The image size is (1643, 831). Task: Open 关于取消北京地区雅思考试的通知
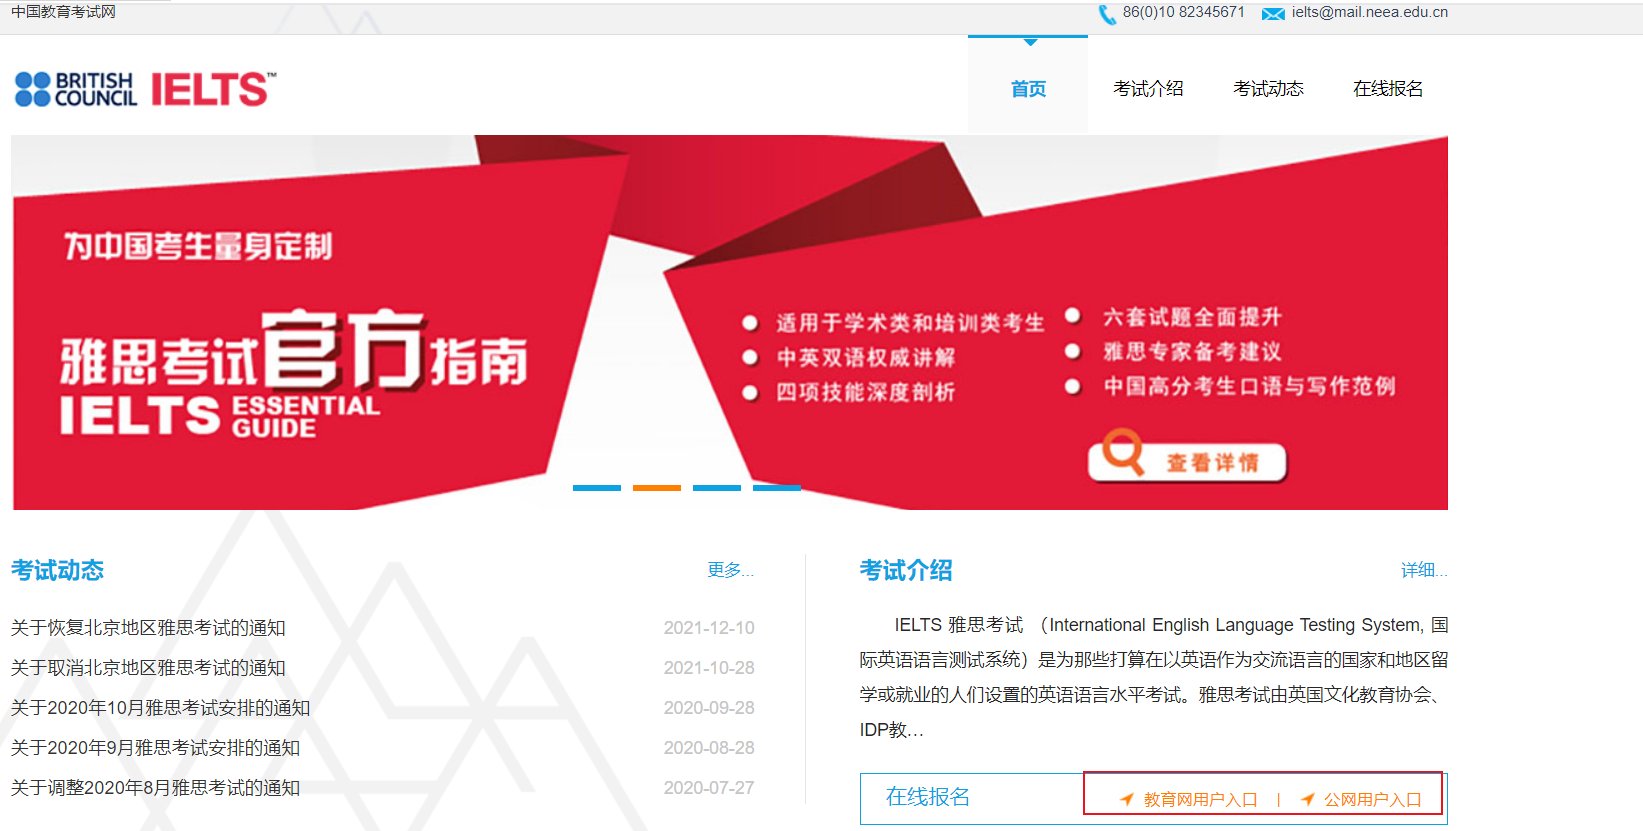(148, 668)
